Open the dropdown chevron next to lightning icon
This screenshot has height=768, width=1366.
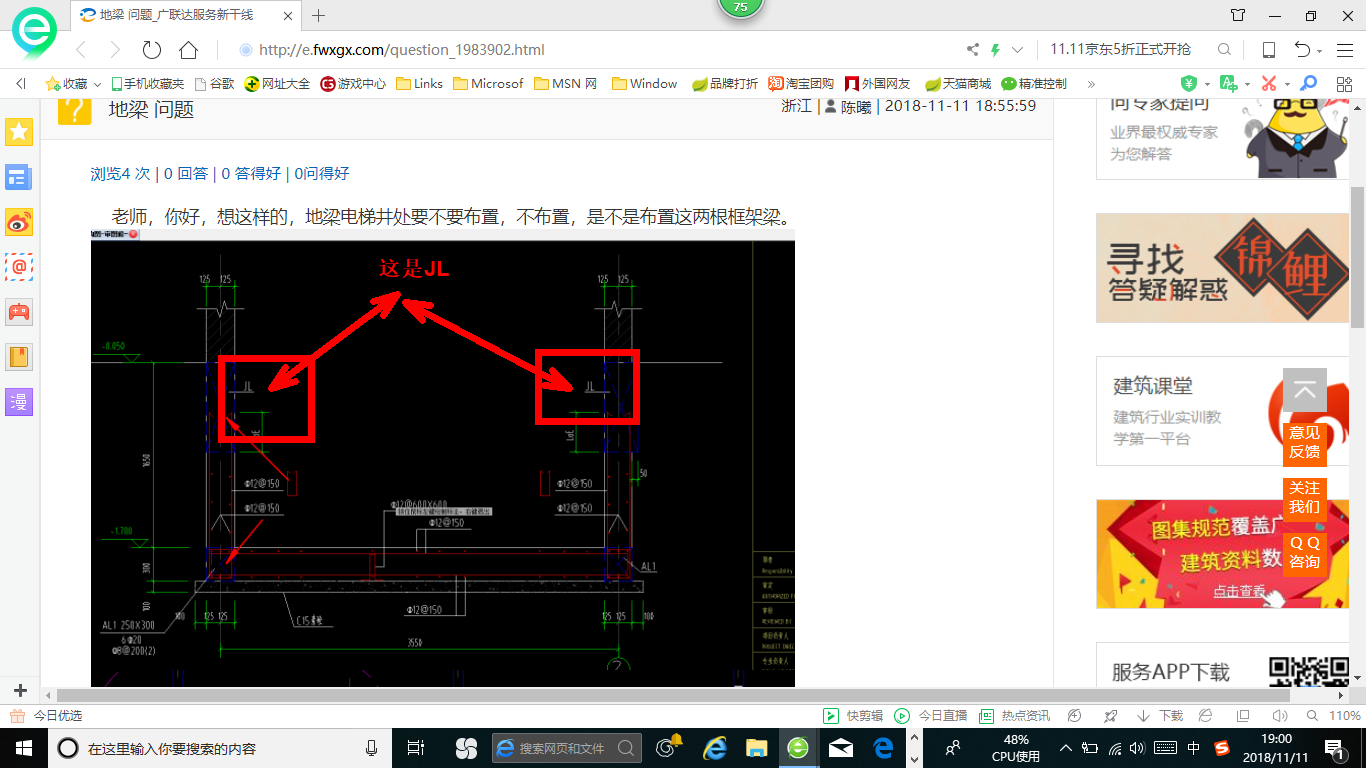[x=1018, y=50]
